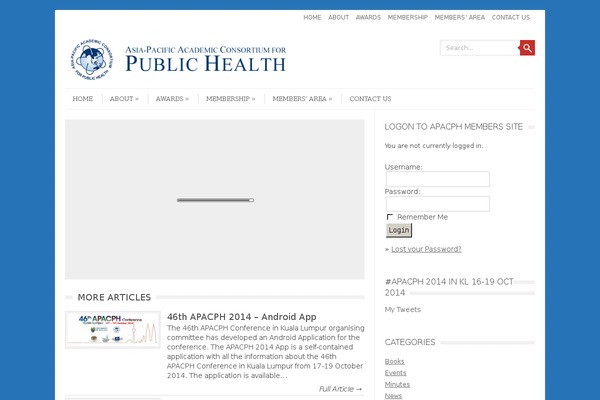Focus the Search input field
Viewport: 600px width, 400px height.
[480, 48]
